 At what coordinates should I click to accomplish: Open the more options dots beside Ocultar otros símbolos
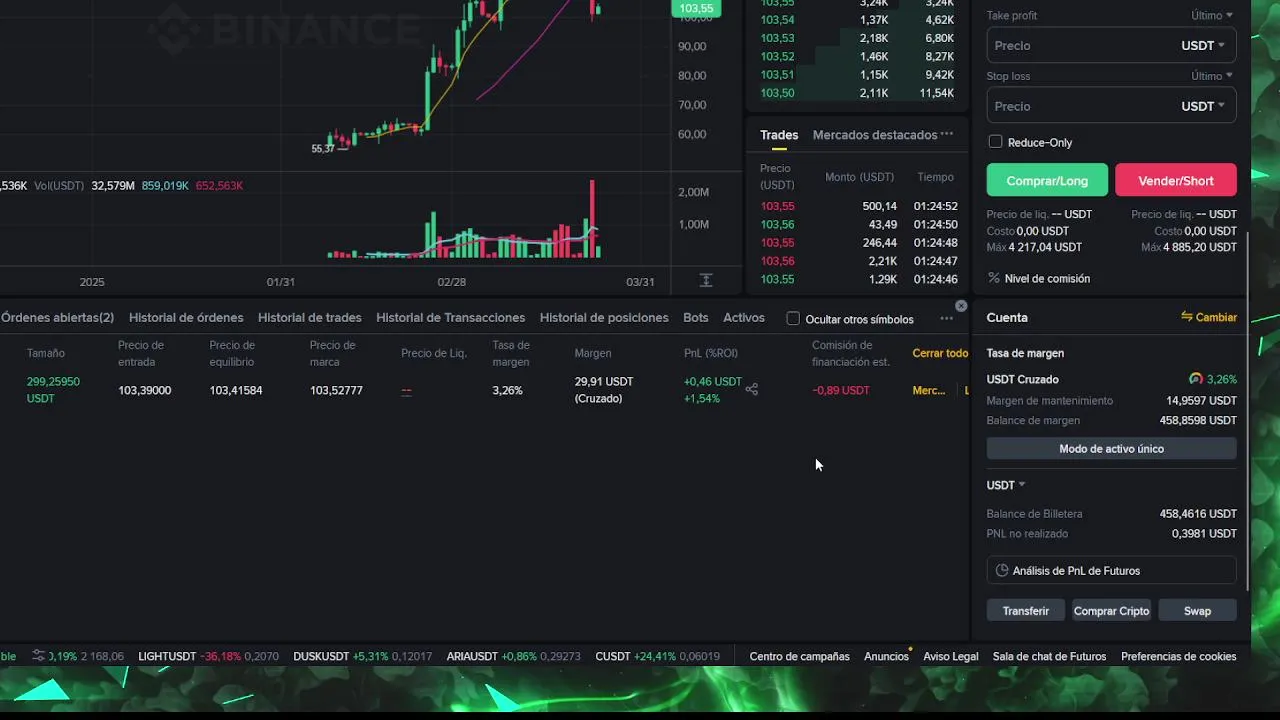tap(947, 319)
